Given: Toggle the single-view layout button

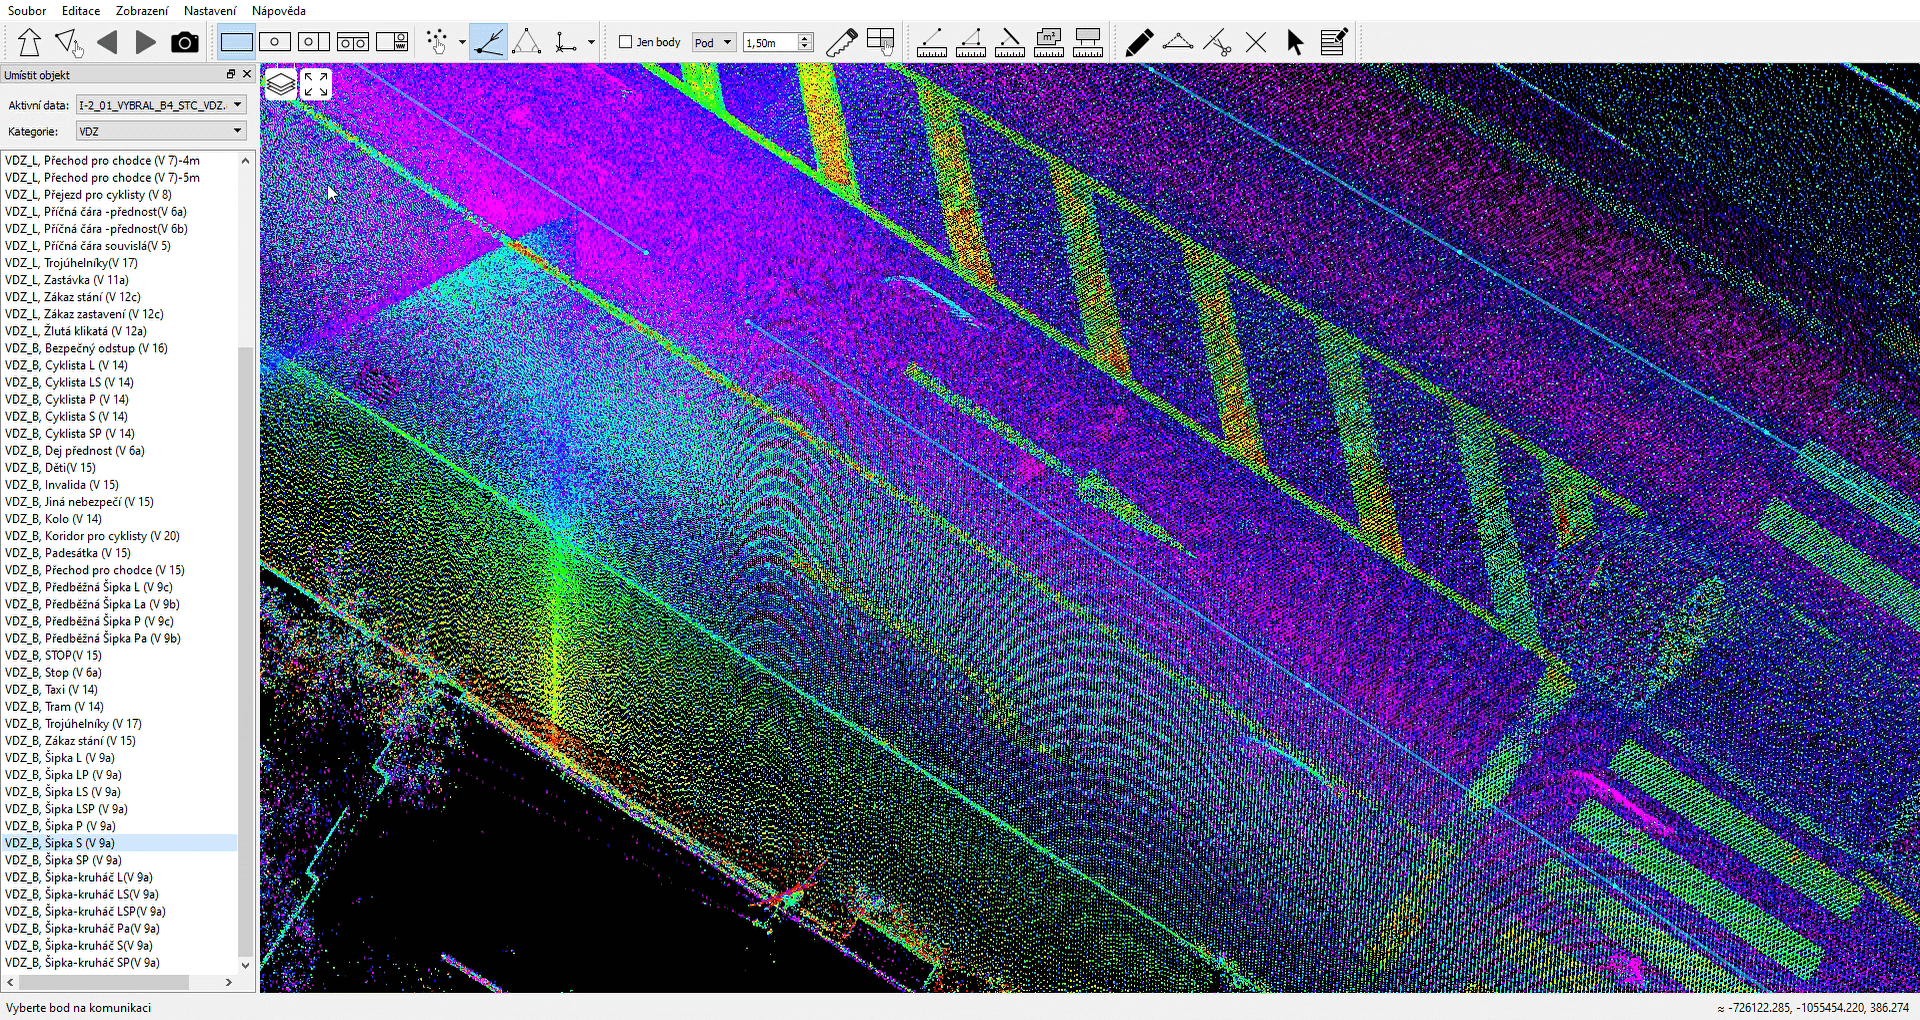Looking at the screenshot, I should 236,42.
